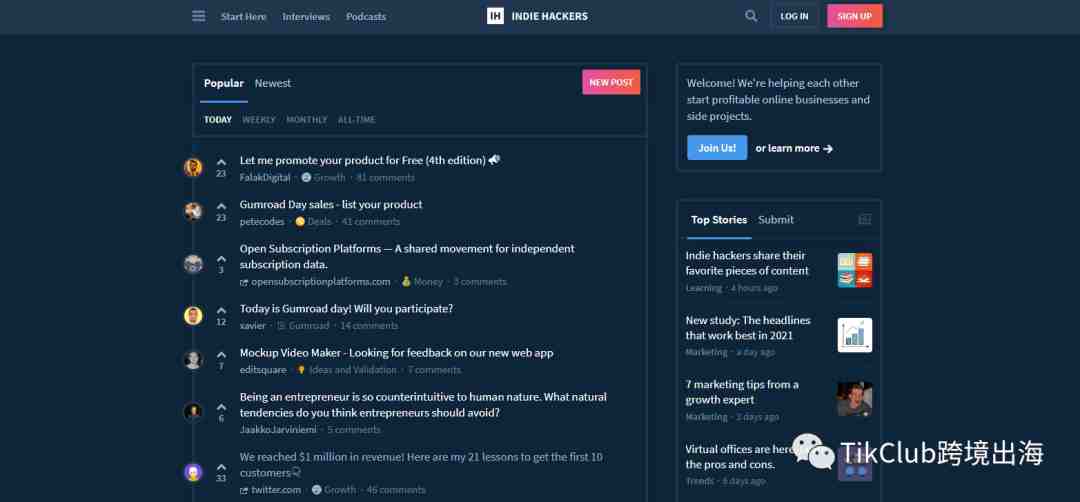Switch to the Popular tab
The image size is (1080, 502).
click(x=224, y=83)
